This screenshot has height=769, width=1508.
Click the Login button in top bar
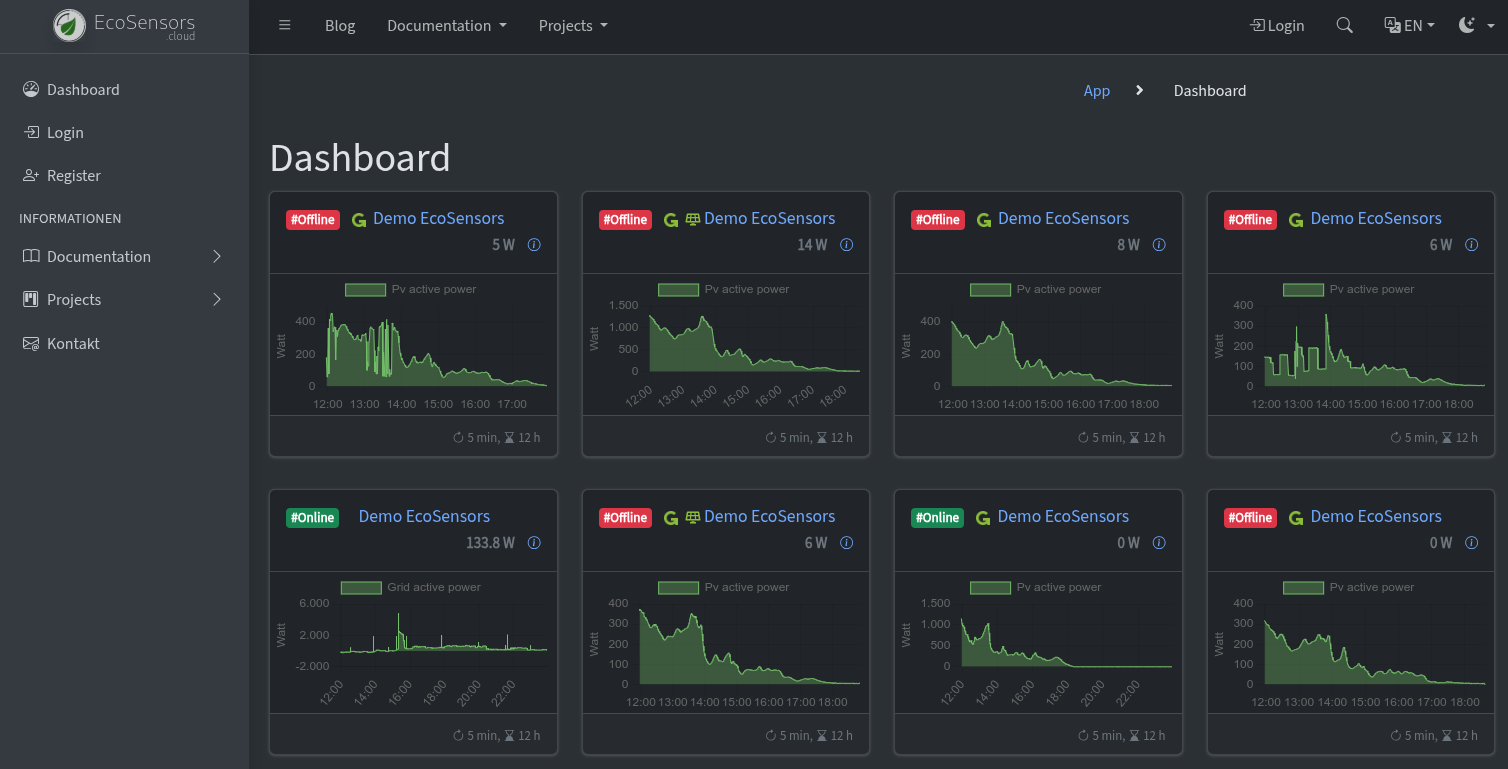coord(1277,26)
